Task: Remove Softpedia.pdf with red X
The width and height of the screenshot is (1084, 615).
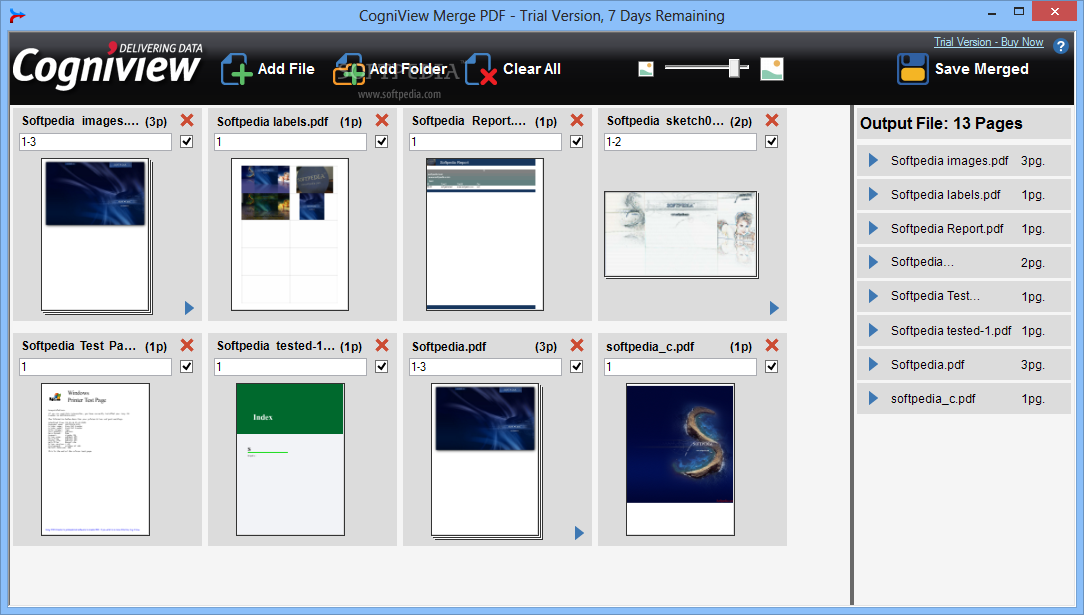Action: pos(577,346)
